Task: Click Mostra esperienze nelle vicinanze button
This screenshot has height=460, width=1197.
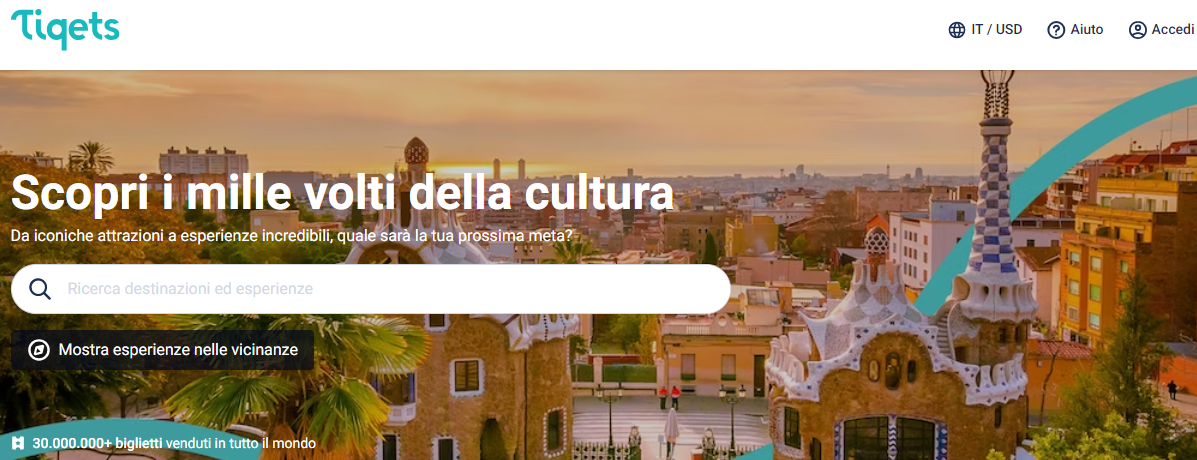Action: click(x=163, y=350)
